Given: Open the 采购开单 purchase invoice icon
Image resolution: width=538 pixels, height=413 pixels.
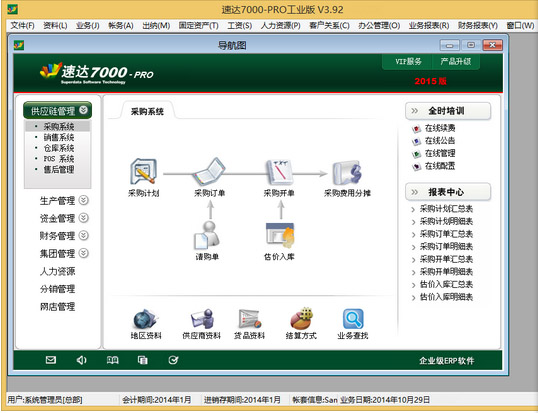Looking at the screenshot, I should (x=279, y=172).
